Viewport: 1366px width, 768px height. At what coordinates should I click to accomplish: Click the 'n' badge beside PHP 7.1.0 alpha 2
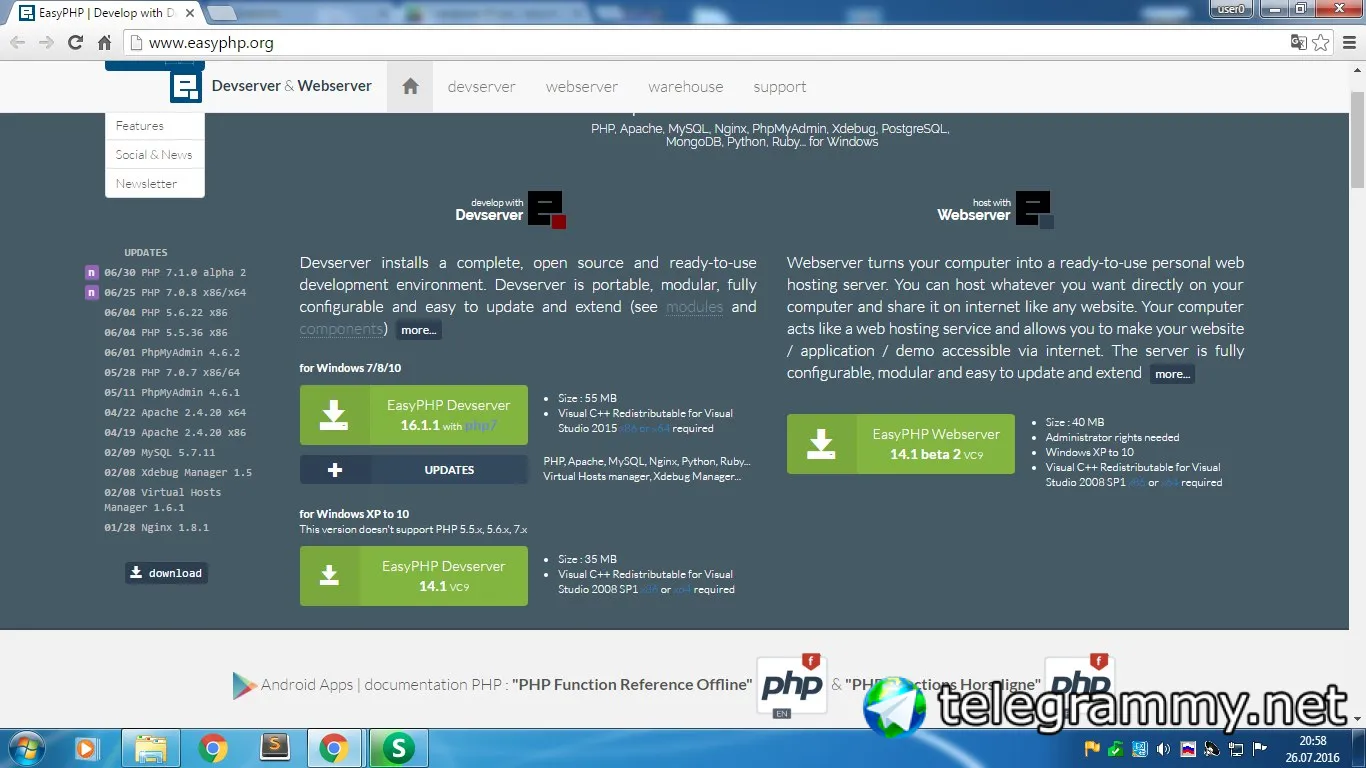point(92,272)
